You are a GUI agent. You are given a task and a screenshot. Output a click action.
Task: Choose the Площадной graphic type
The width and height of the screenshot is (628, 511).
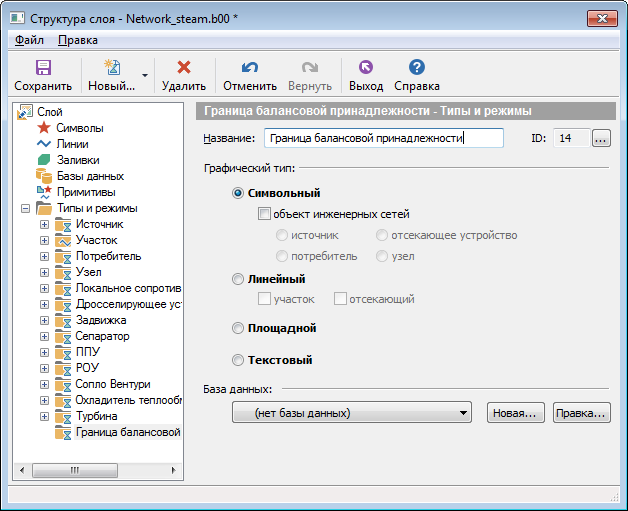pyautogui.click(x=238, y=328)
